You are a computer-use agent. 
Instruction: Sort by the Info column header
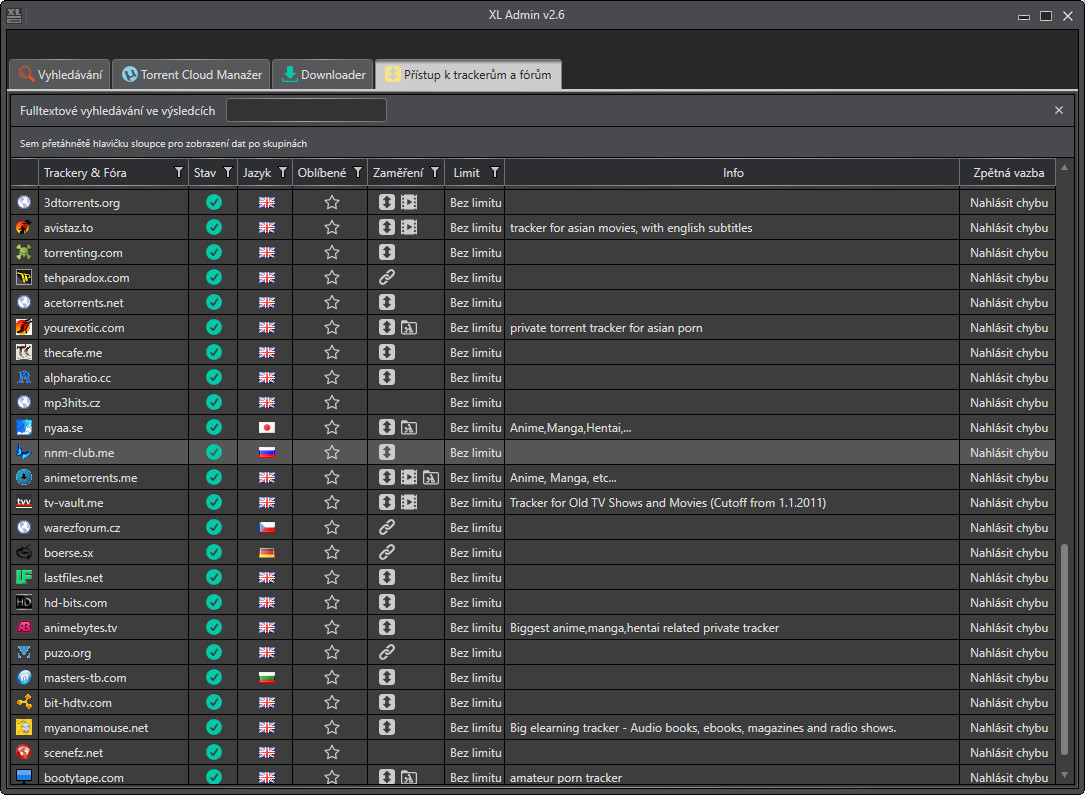[732, 173]
